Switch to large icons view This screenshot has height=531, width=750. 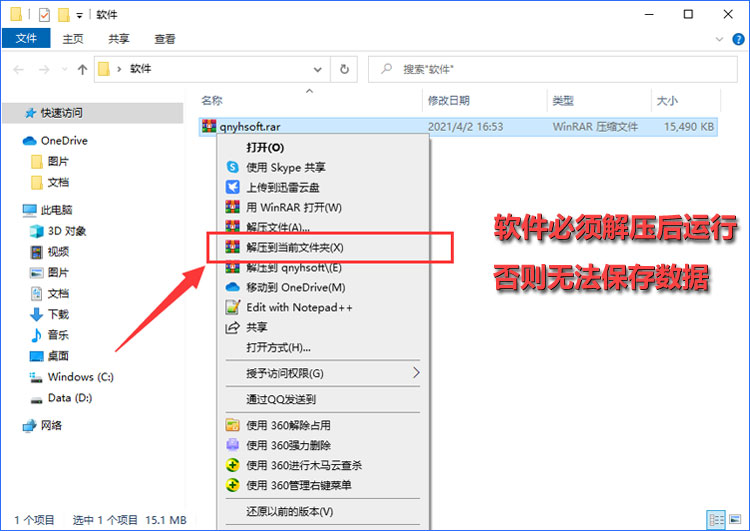coord(735,520)
